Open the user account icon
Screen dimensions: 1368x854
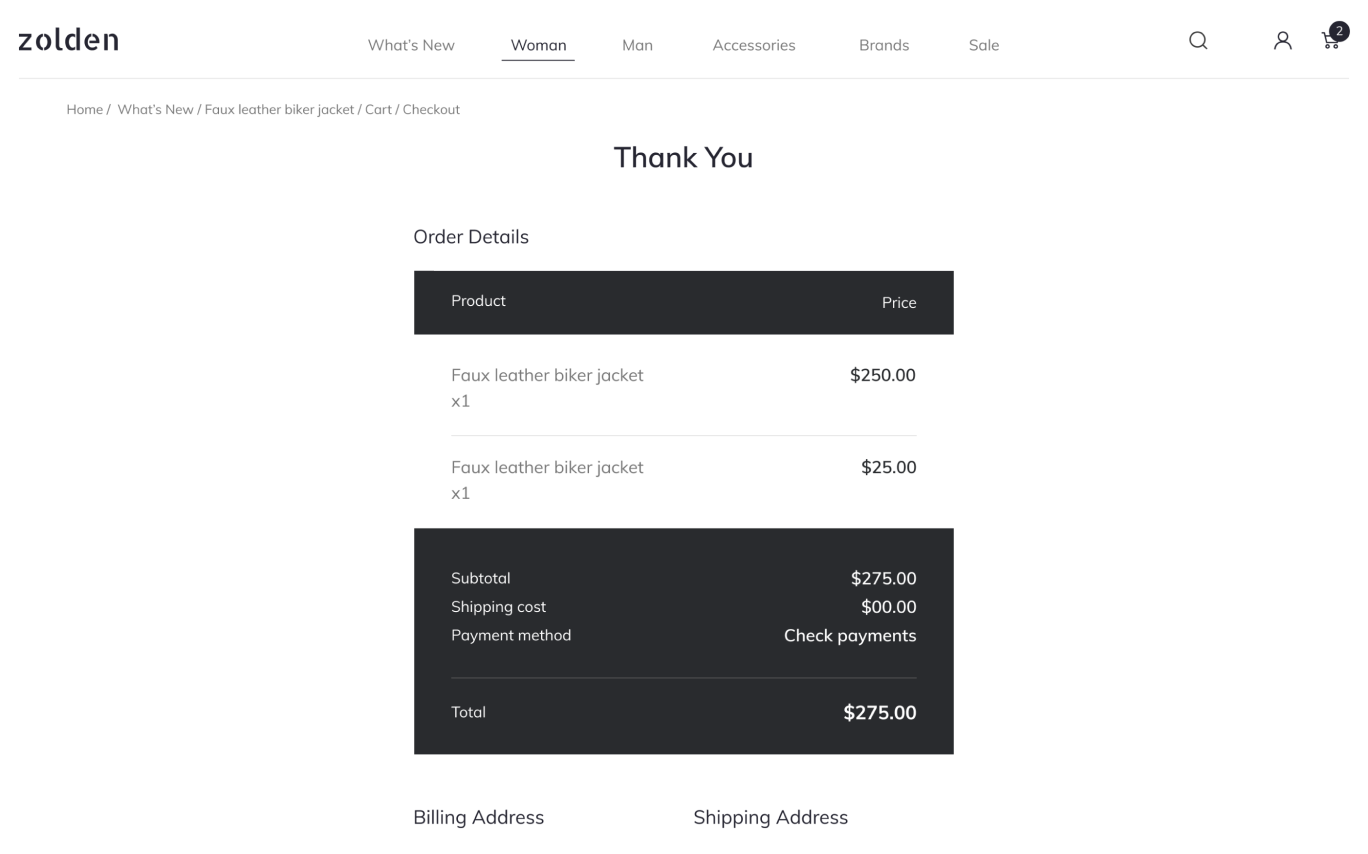pos(1282,41)
